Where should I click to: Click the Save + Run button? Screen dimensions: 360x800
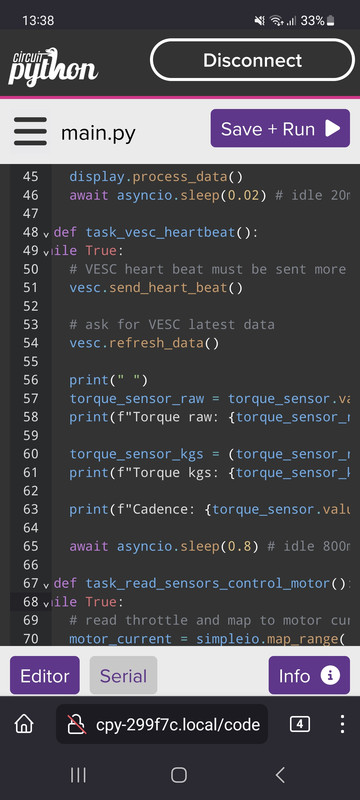tap(280, 129)
